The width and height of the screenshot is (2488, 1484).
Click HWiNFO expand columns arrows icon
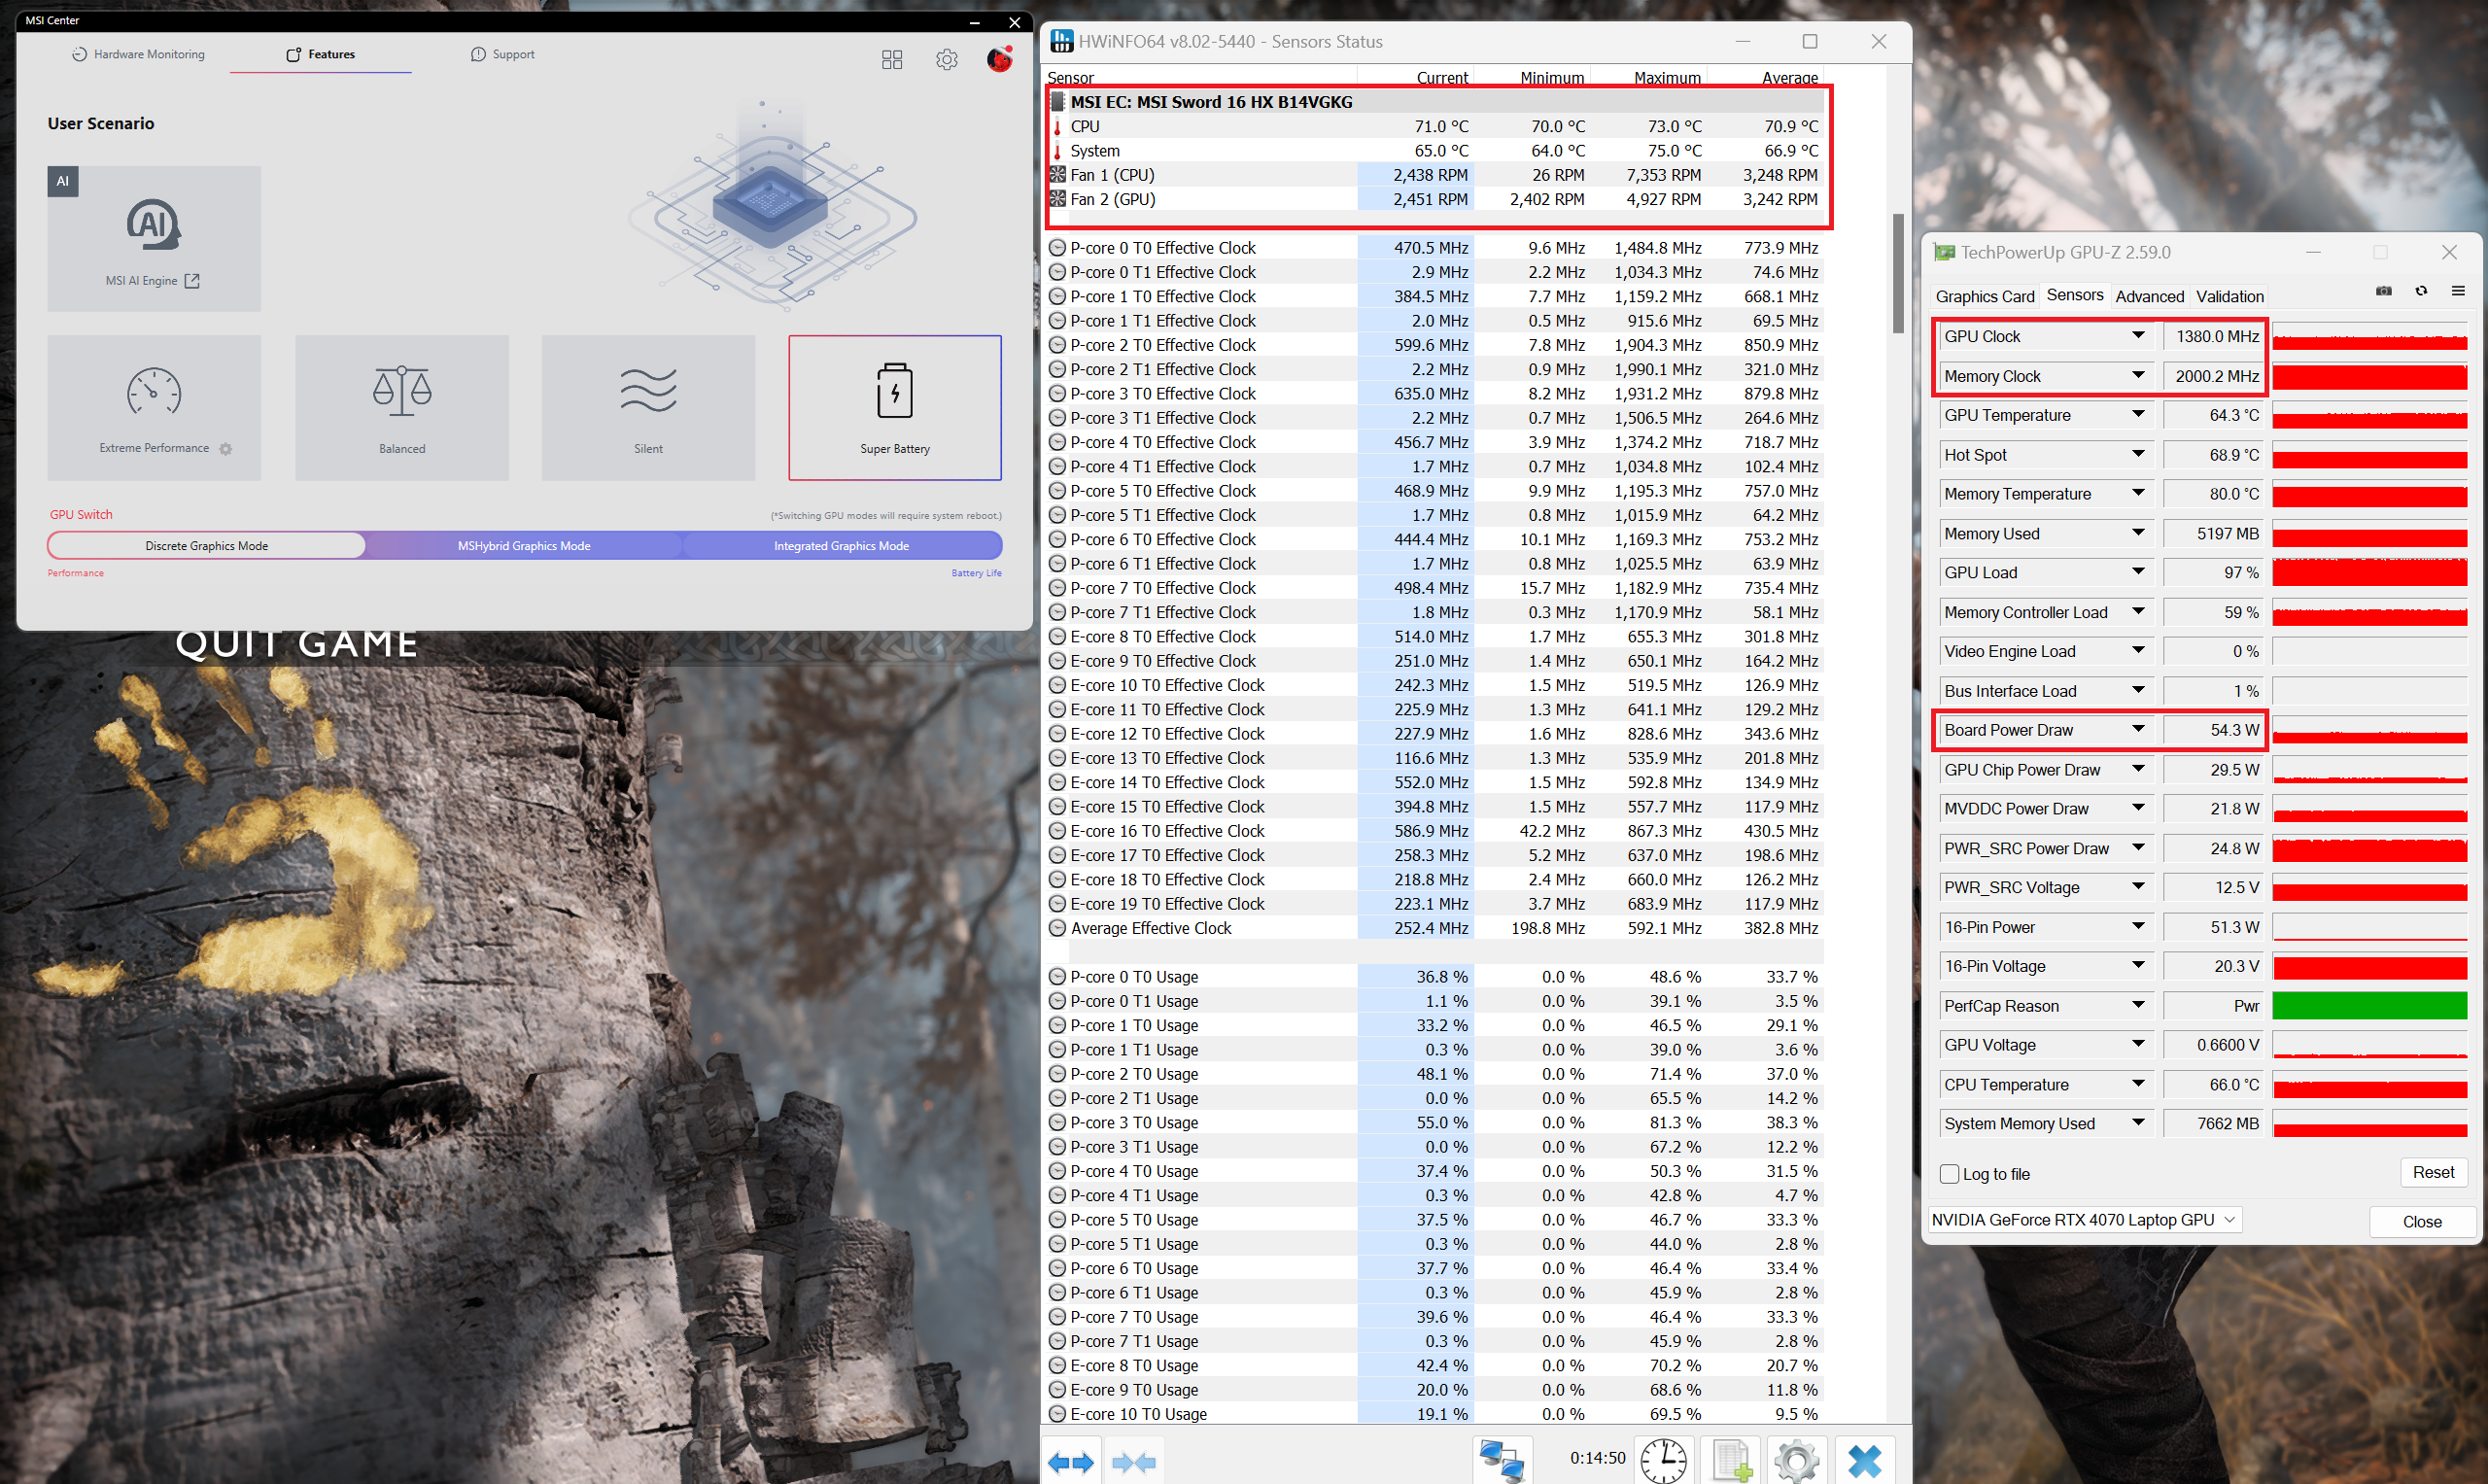[1071, 1462]
